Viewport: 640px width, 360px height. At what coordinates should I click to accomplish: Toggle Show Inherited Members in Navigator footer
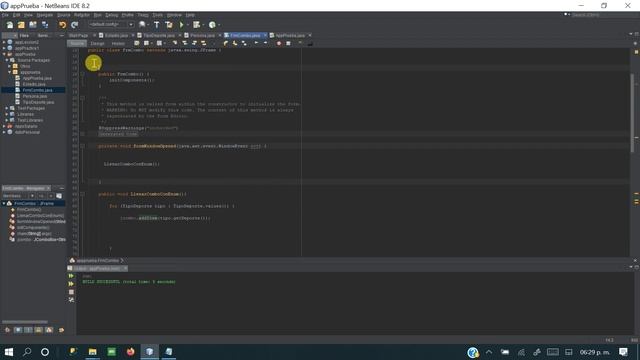7,330
